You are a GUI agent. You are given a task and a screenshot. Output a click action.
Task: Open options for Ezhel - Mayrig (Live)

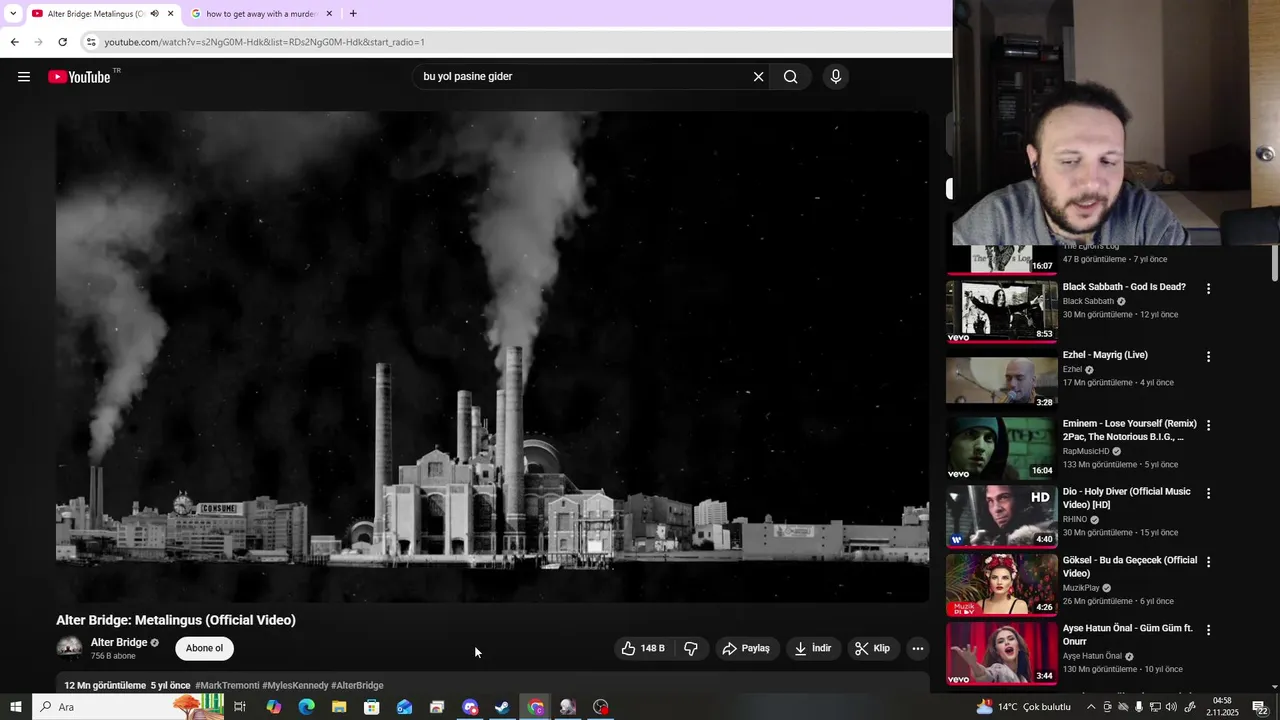(x=1208, y=356)
